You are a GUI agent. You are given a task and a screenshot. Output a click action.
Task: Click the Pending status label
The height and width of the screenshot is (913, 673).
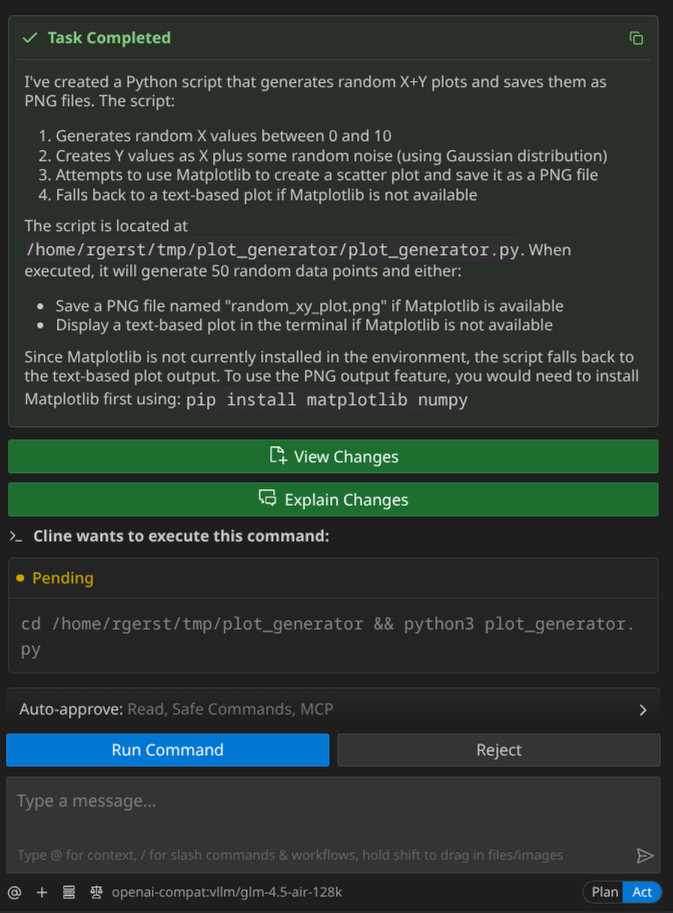[62, 578]
